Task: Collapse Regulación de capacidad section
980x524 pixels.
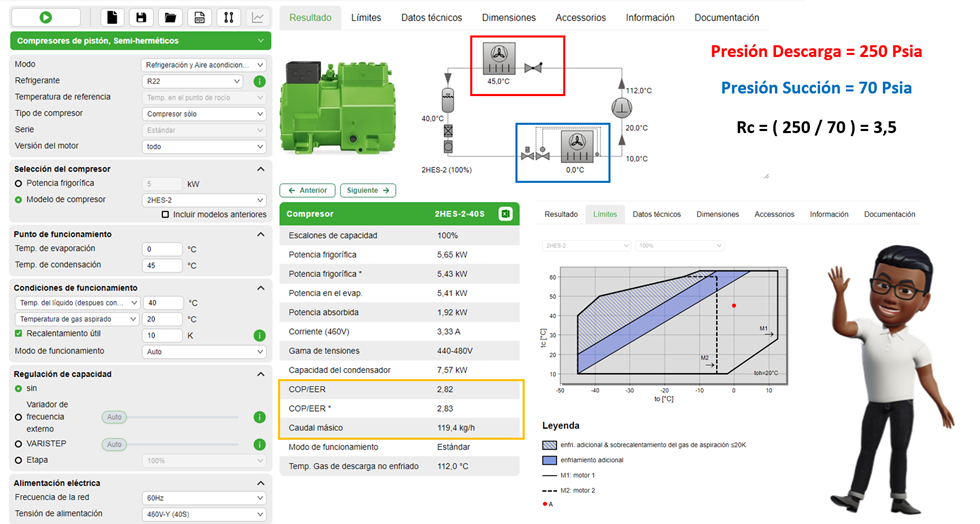Action: [x=261, y=375]
